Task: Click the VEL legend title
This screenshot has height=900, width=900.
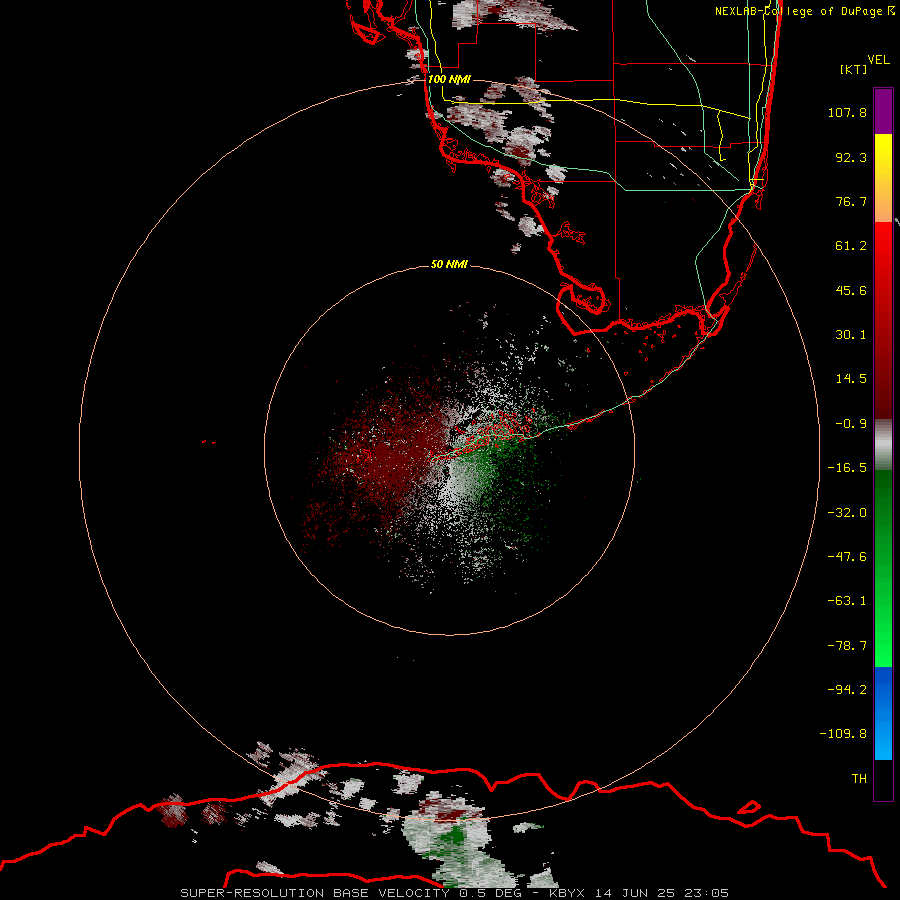Action: click(x=878, y=60)
